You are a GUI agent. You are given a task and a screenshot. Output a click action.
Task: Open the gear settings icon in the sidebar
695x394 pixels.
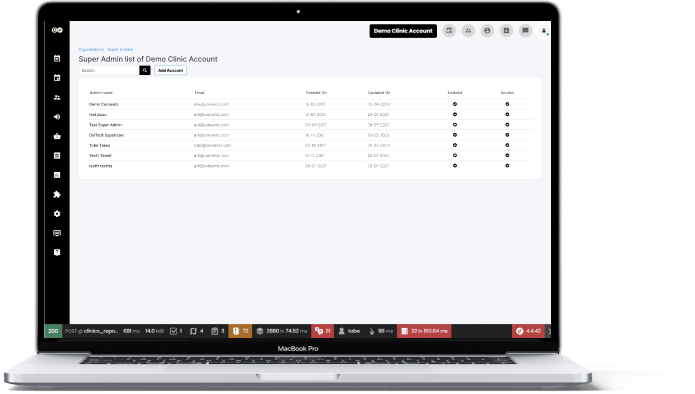pos(57,214)
